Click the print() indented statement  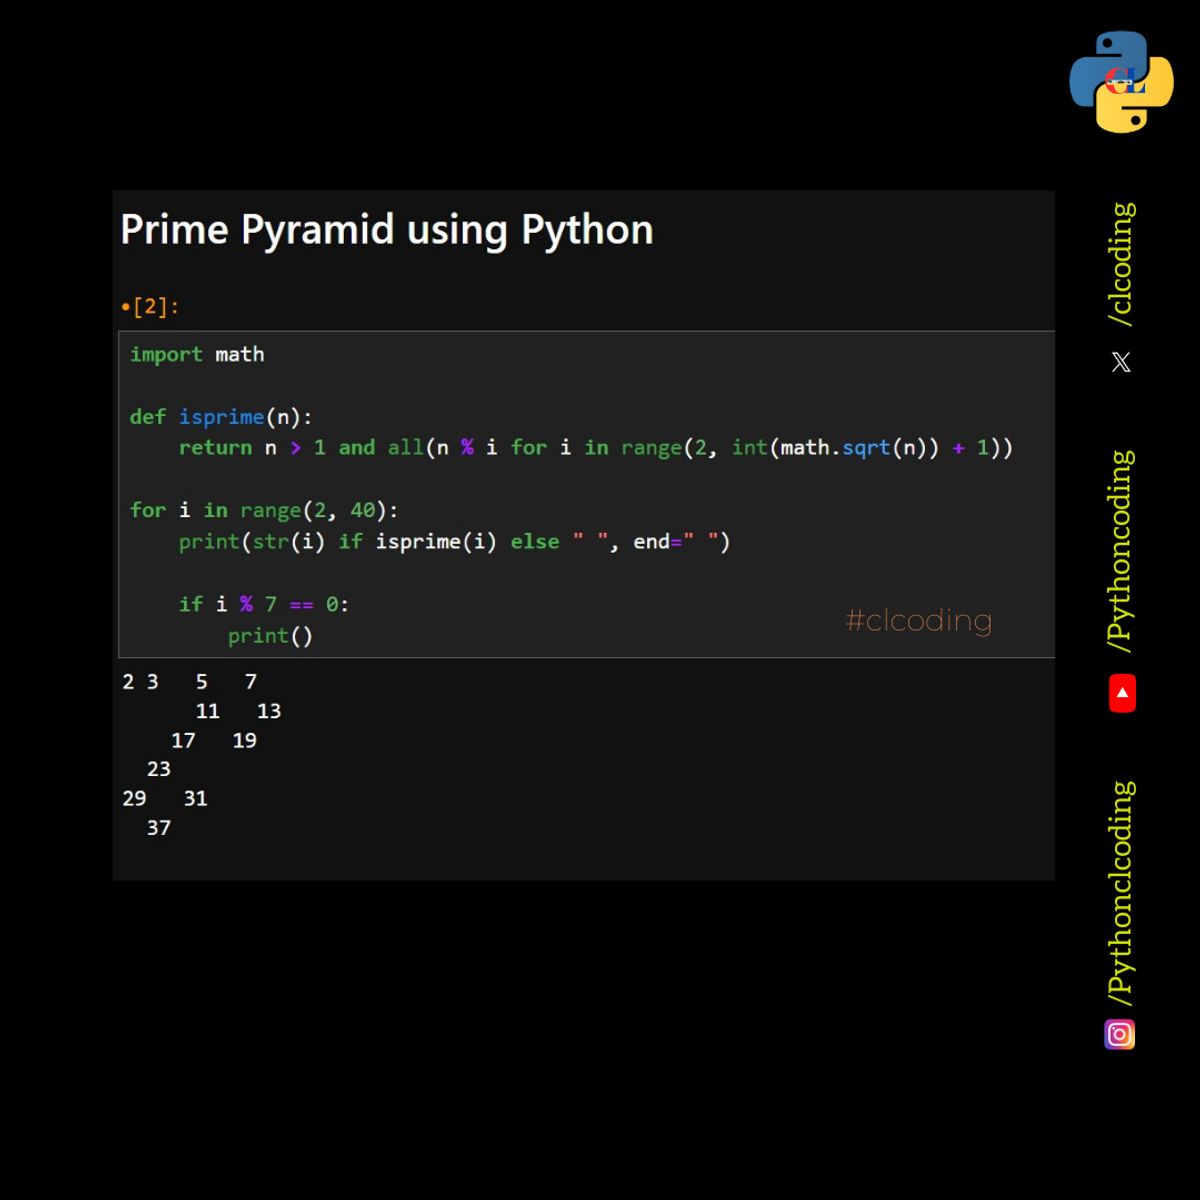click(270, 635)
